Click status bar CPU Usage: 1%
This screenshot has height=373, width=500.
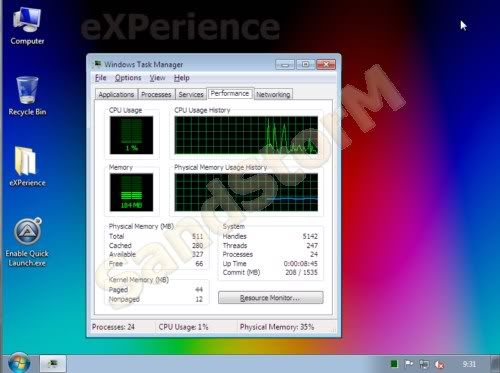(183, 327)
